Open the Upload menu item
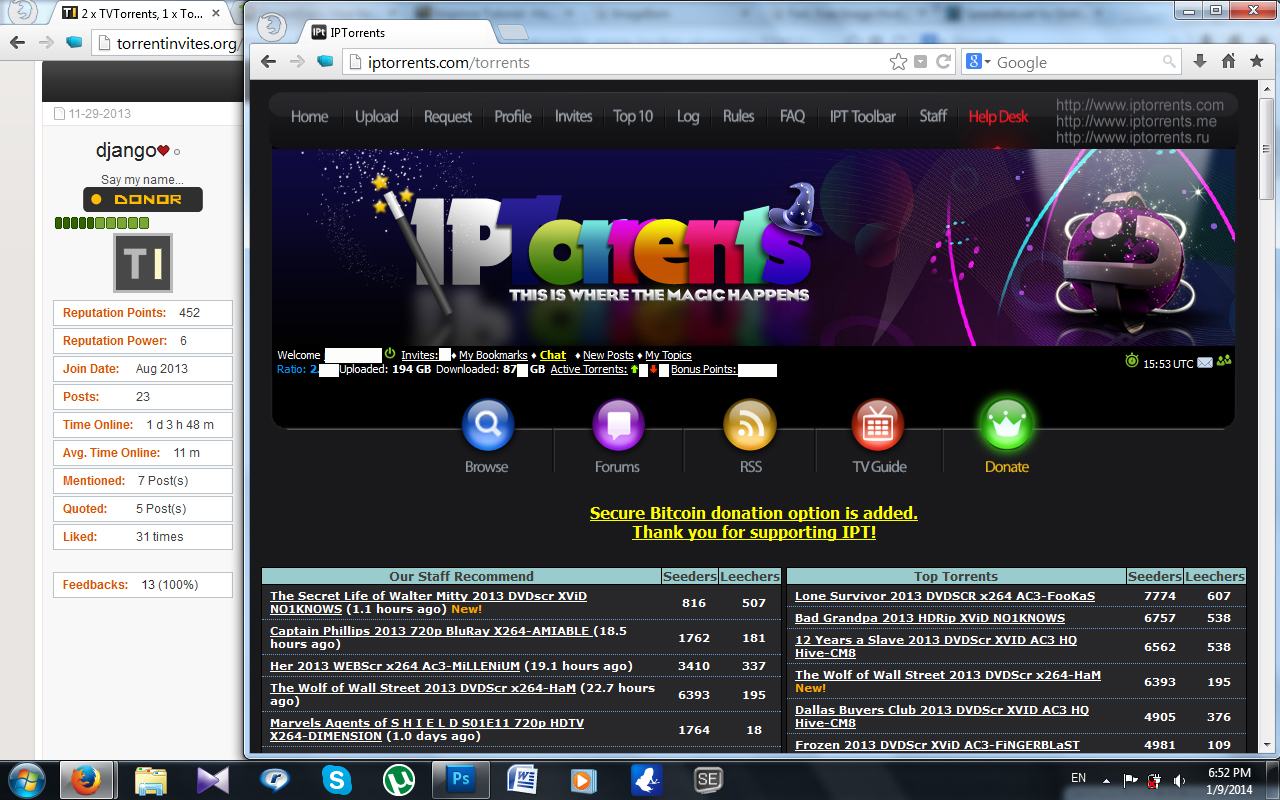1280x800 pixels. (376, 116)
